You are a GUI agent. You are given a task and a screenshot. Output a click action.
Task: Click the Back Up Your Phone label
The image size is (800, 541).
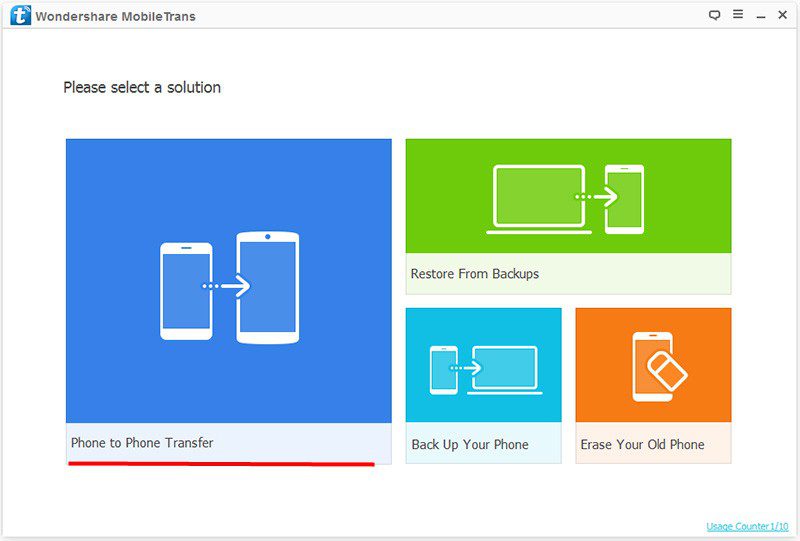[470, 445]
